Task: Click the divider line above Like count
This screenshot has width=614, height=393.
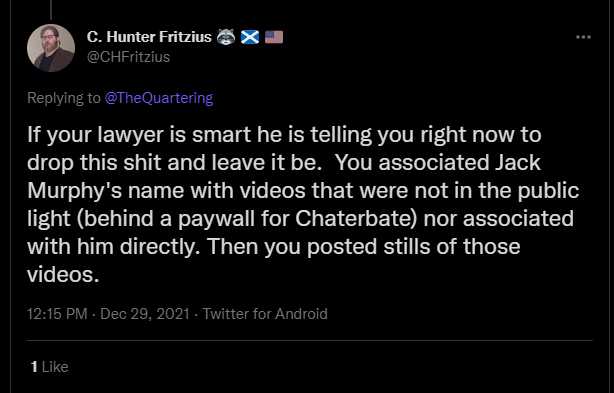Action: click(310, 341)
